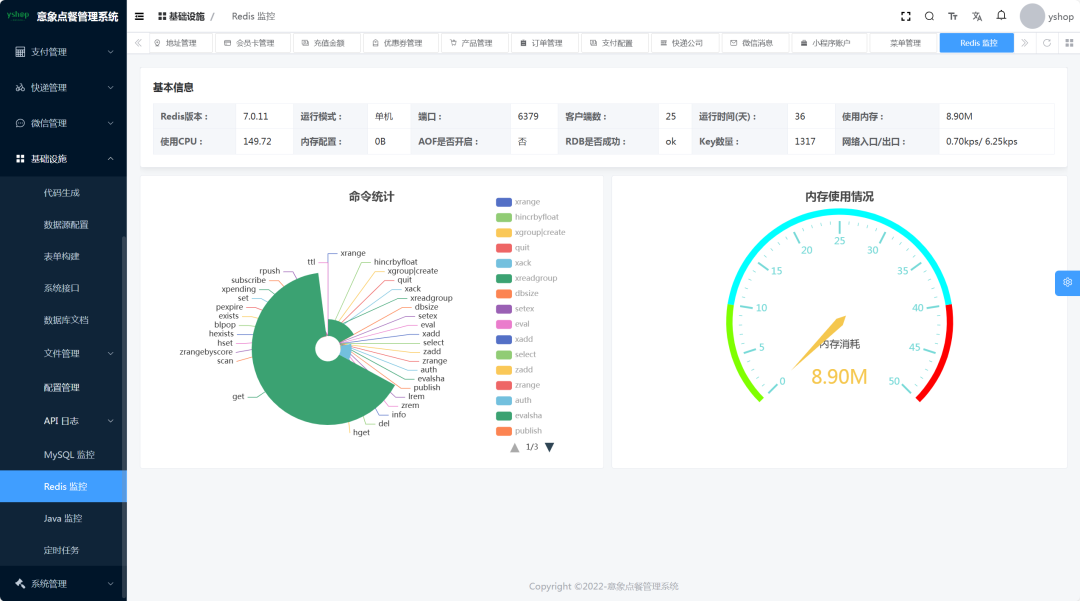Open MySQL 监控 in the sidebar
The width and height of the screenshot is (1080, 601).
69,455
